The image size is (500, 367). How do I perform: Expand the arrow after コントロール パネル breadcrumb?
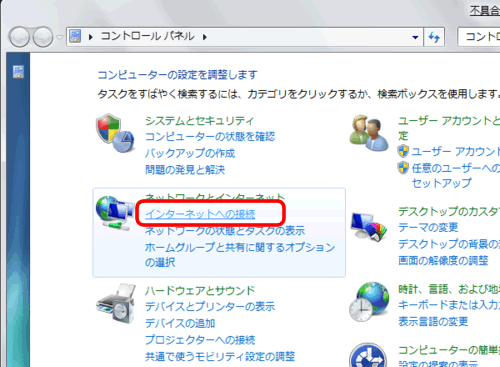(205, 37)
